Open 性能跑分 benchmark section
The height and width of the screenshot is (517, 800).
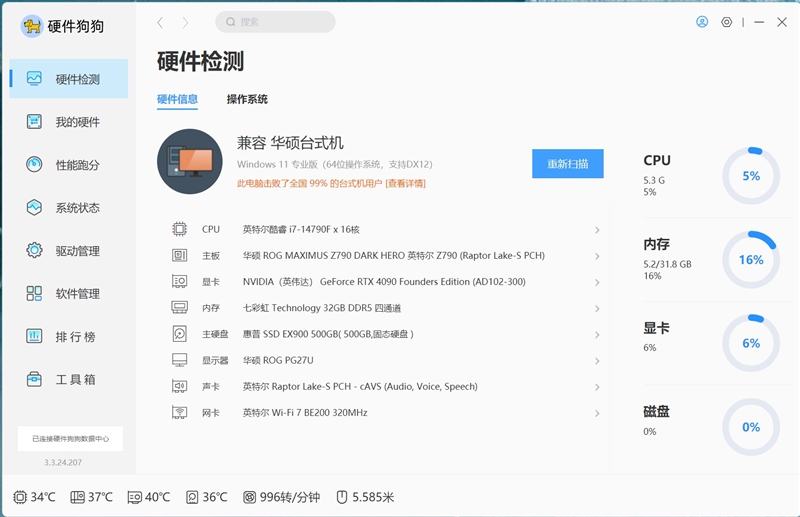(x=68, y=164)
